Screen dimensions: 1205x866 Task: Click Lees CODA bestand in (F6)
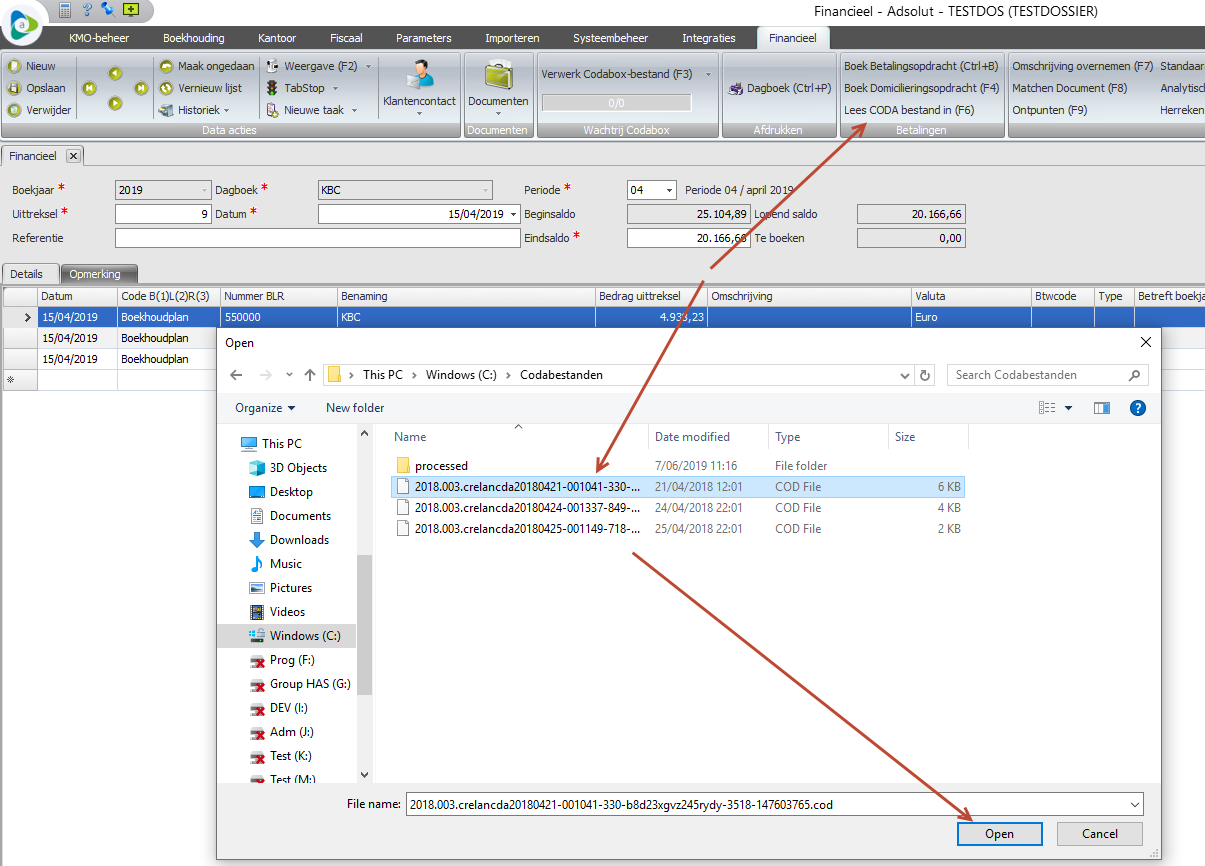click(908, 110)
